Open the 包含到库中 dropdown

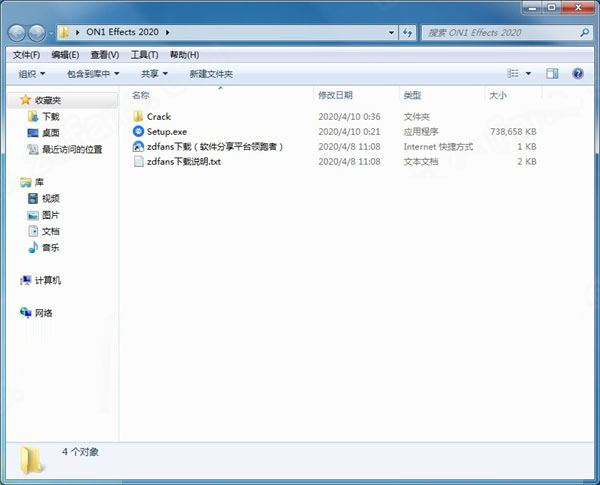93,73
